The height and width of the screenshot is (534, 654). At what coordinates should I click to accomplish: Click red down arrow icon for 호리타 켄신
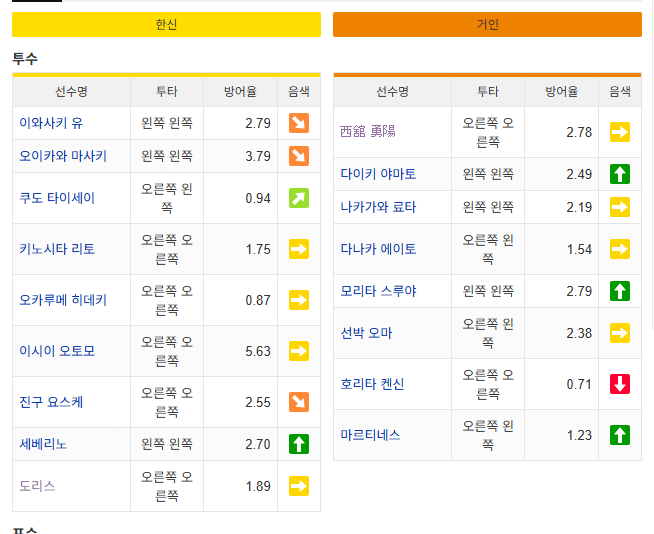point(620,384)
